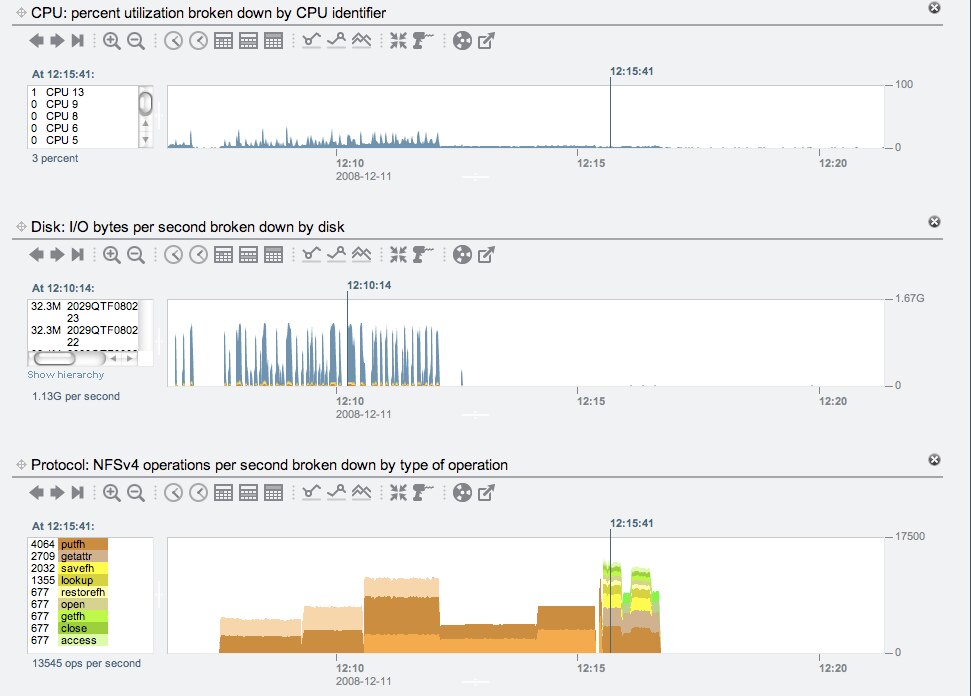This screenshot has height=696, width=971.
Task: Click the Disk legend horizontal scrollbar thumb
Action: 54,358
